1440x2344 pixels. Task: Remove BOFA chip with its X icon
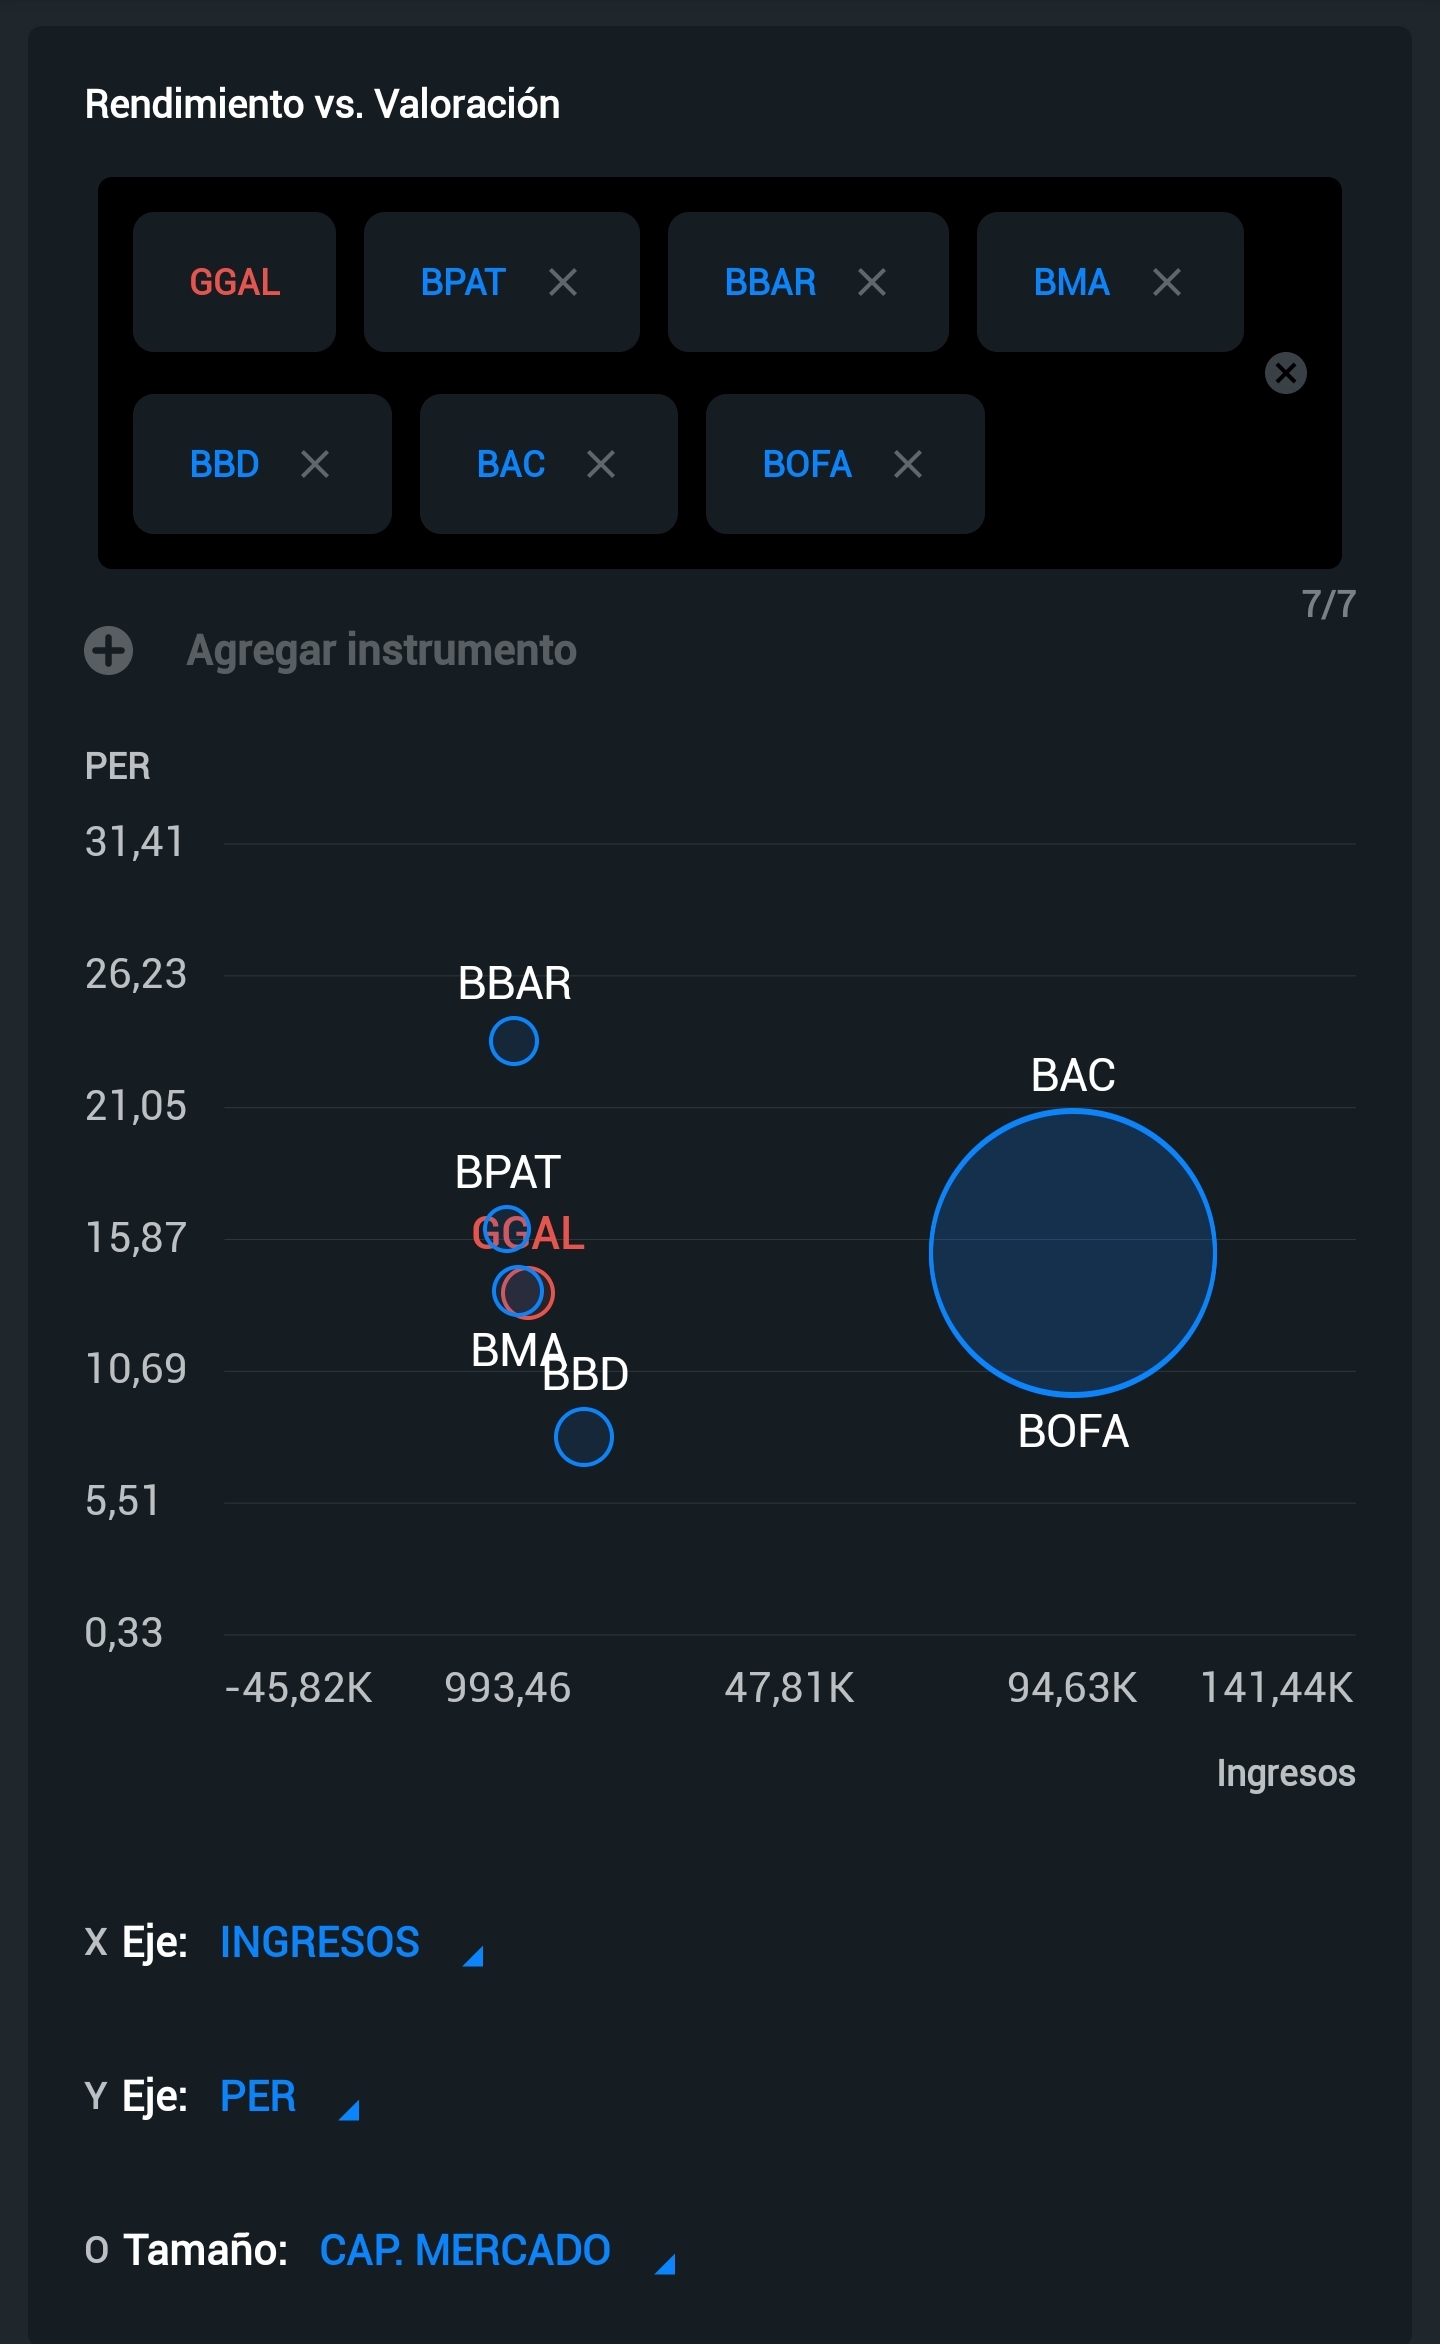(x=908, y=464)
